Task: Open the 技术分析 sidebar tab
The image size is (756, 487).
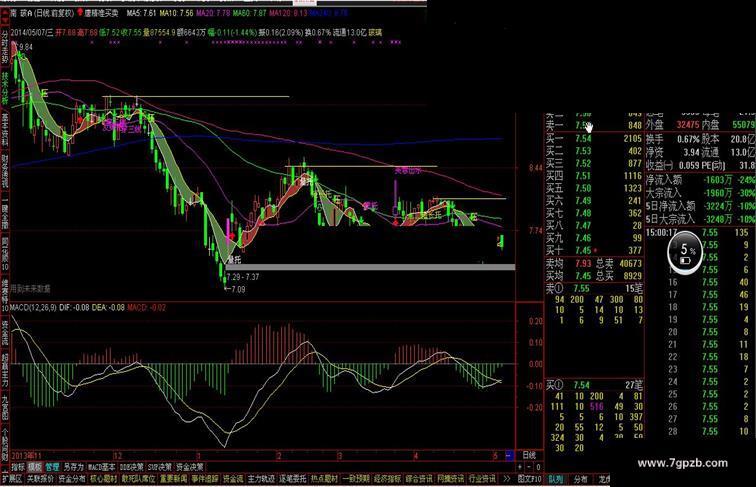Action: (5, 88)
